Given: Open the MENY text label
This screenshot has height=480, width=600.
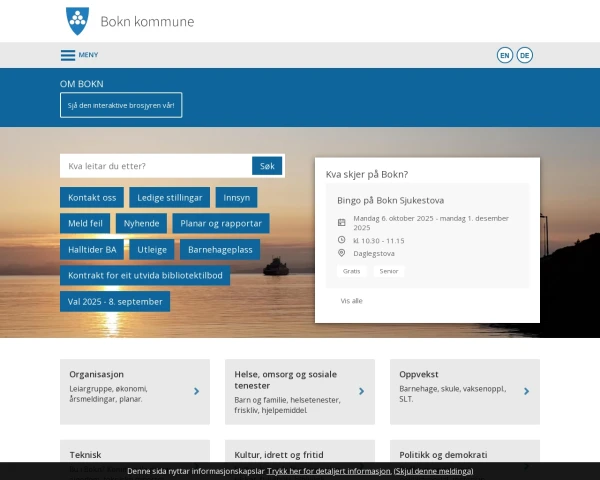Looking at the screenshot, I should pos(88,55).
